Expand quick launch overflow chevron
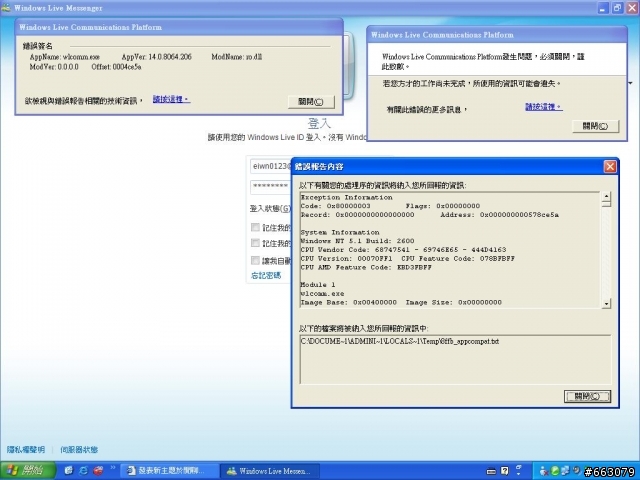The height and width of the screenshot is (480, 640). coord(113,468)
